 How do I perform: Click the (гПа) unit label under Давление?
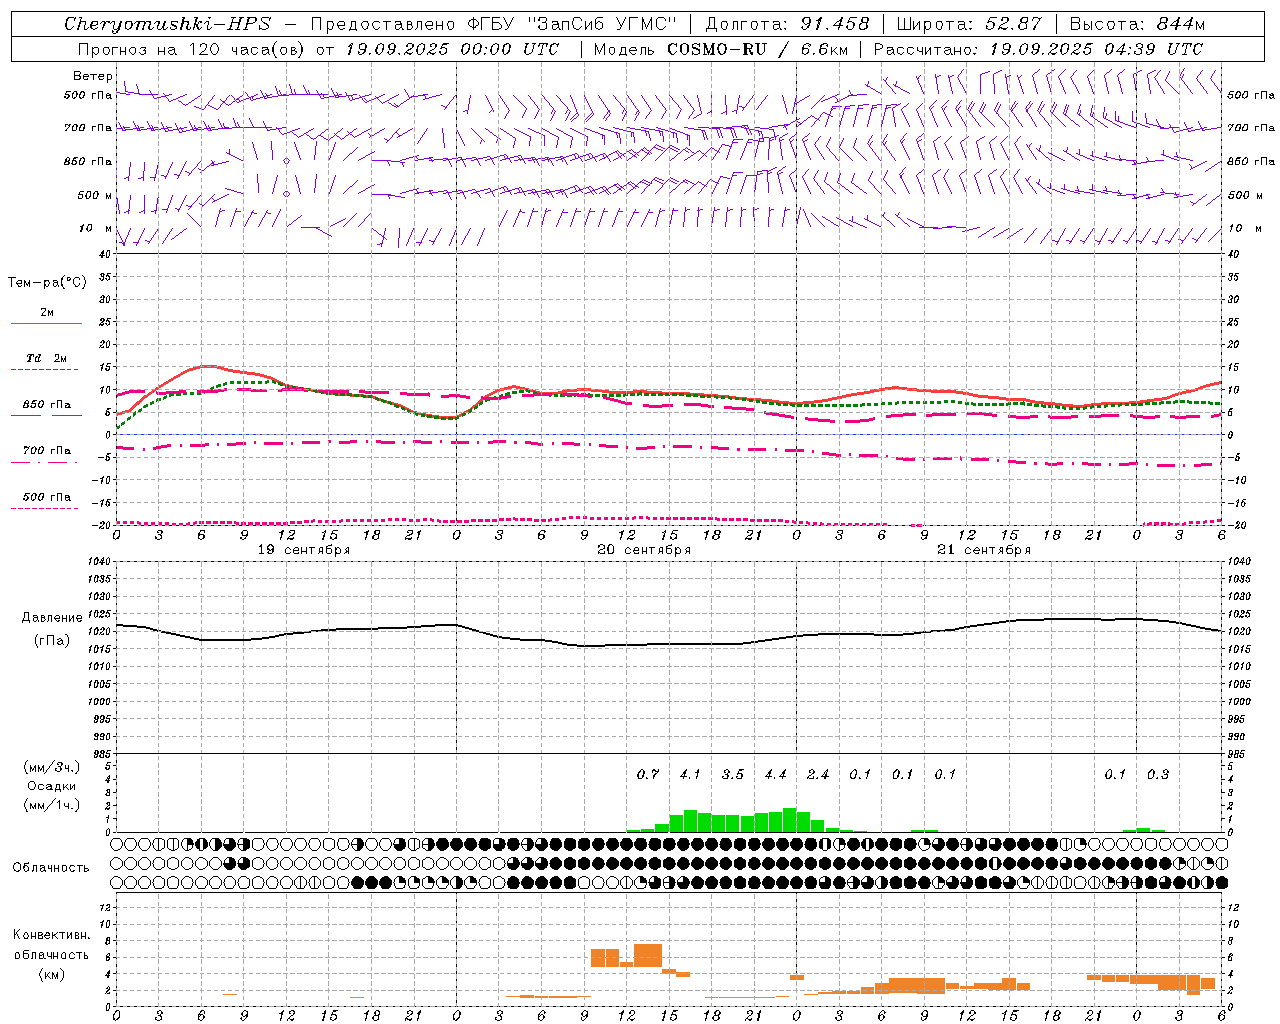[52, 640]
